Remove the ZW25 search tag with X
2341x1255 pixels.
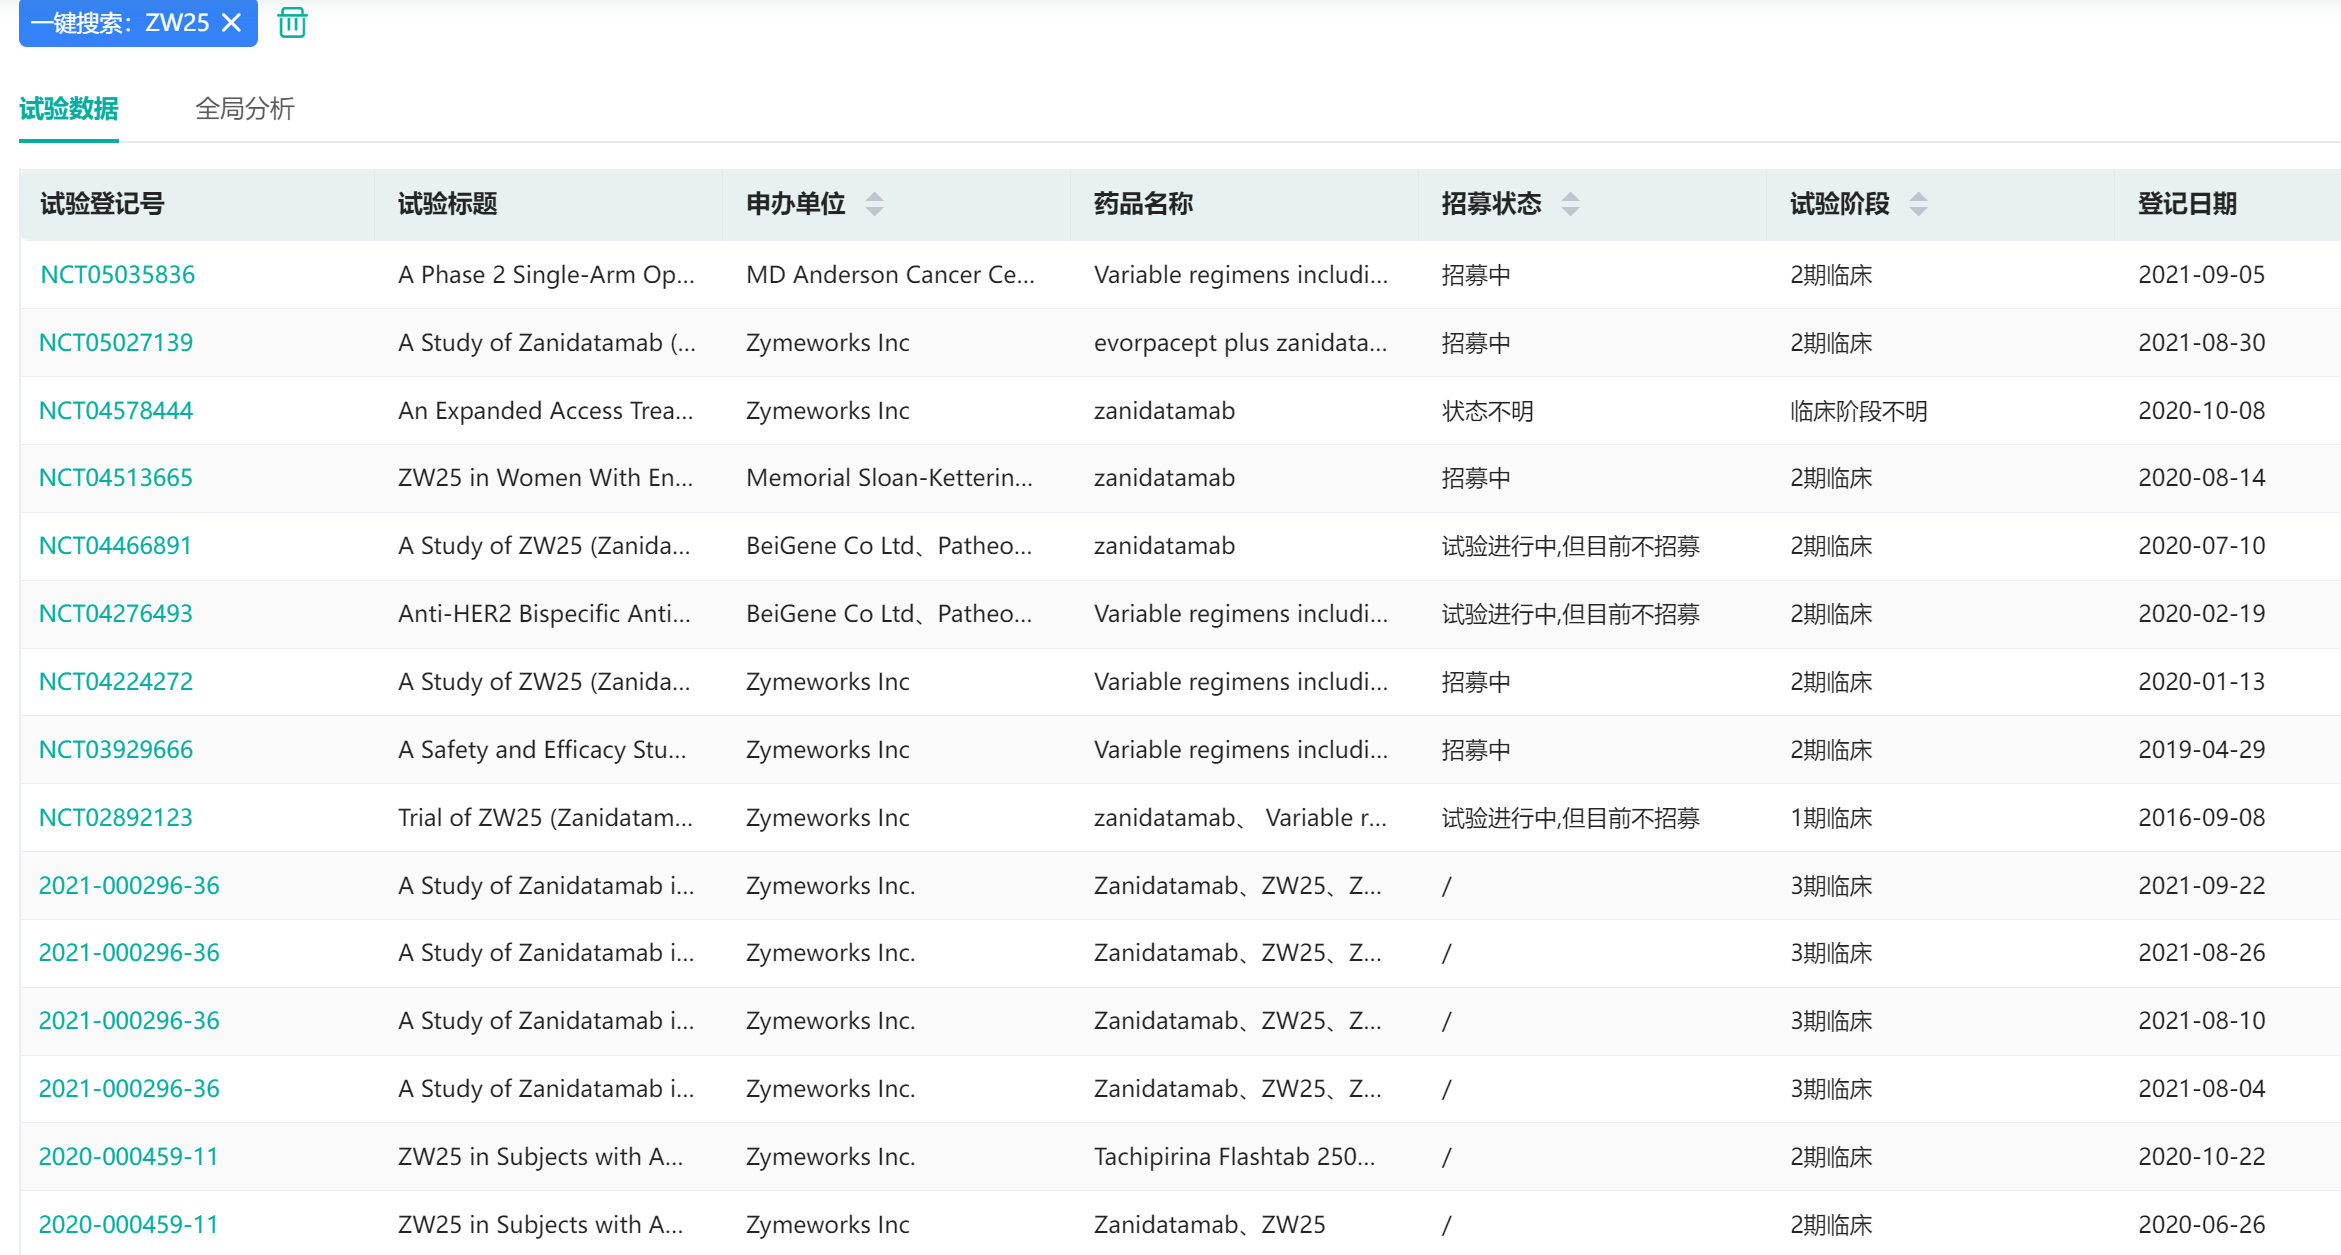231,22
